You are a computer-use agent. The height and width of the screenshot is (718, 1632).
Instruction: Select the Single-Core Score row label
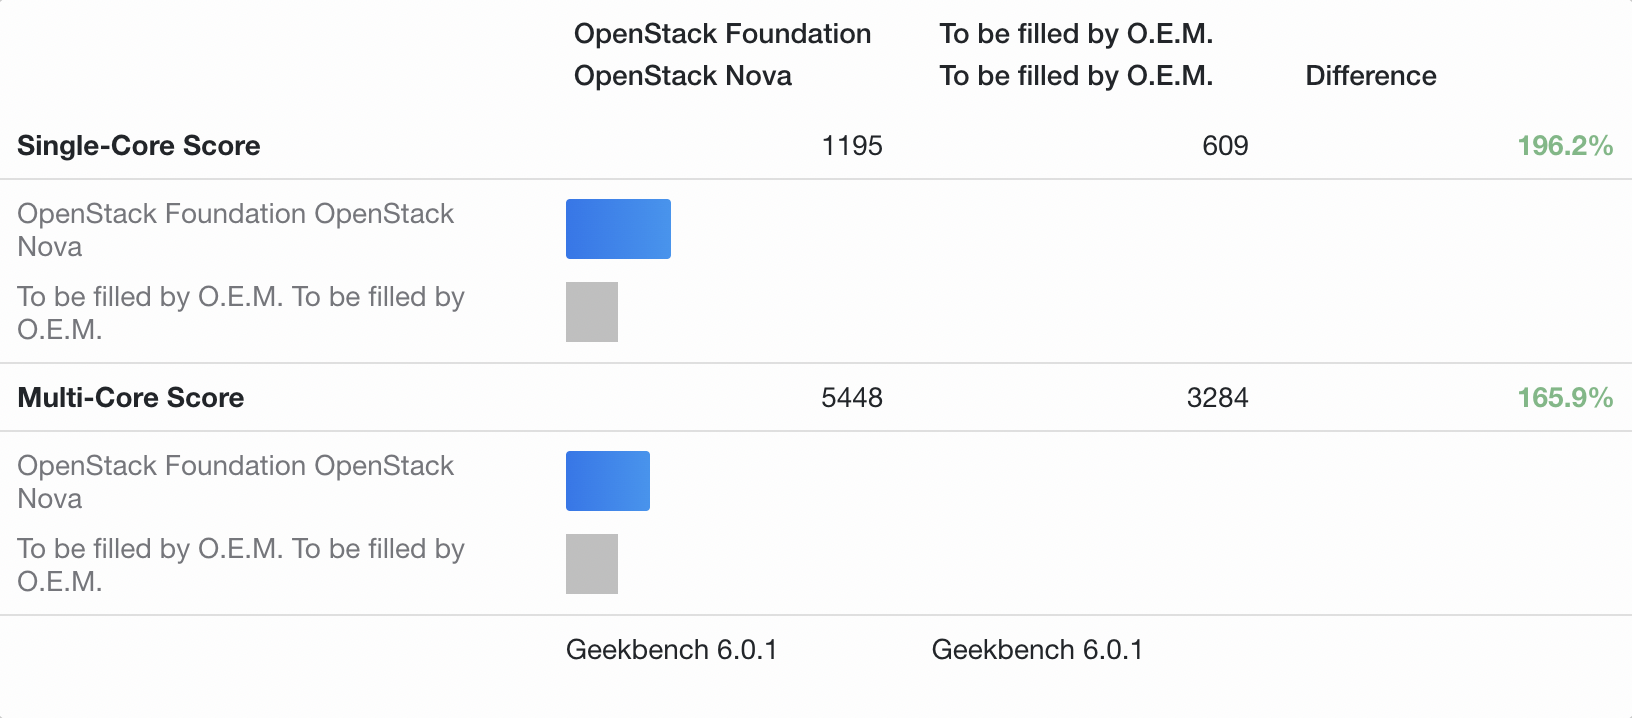pos(139,146)
